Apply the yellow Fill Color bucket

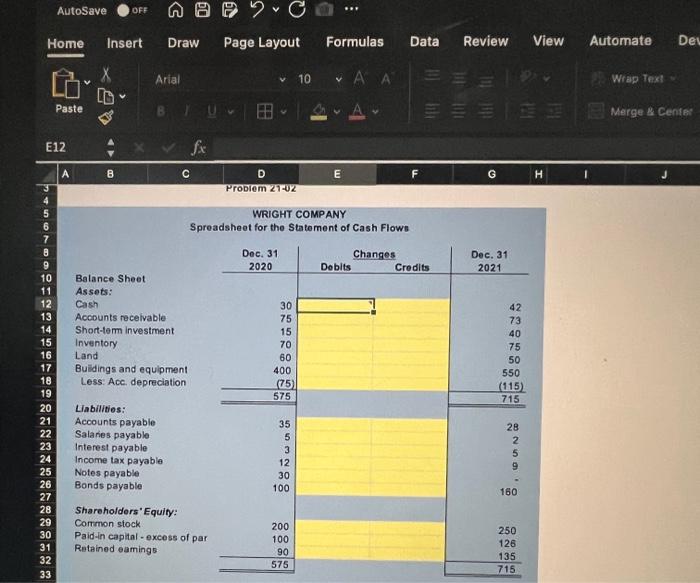click(319, 112)
